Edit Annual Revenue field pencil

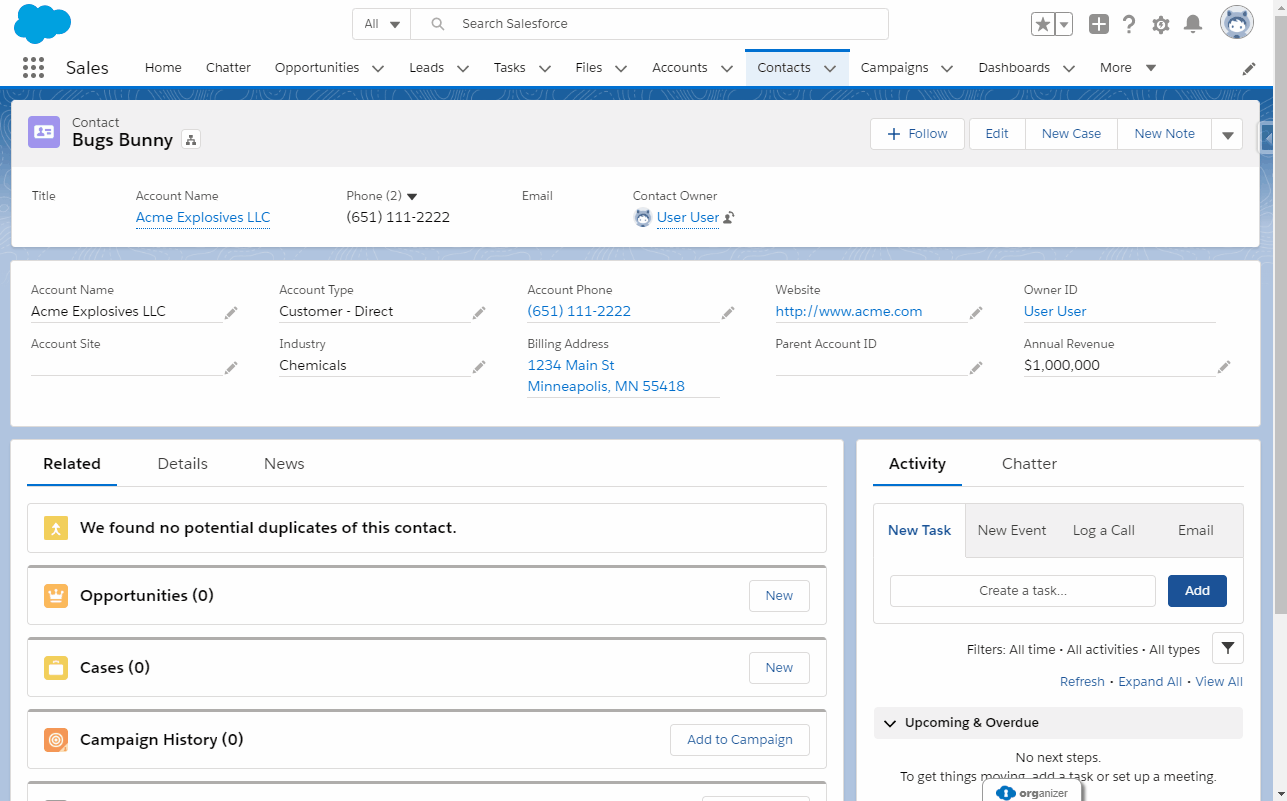(x=1224, y=367)
